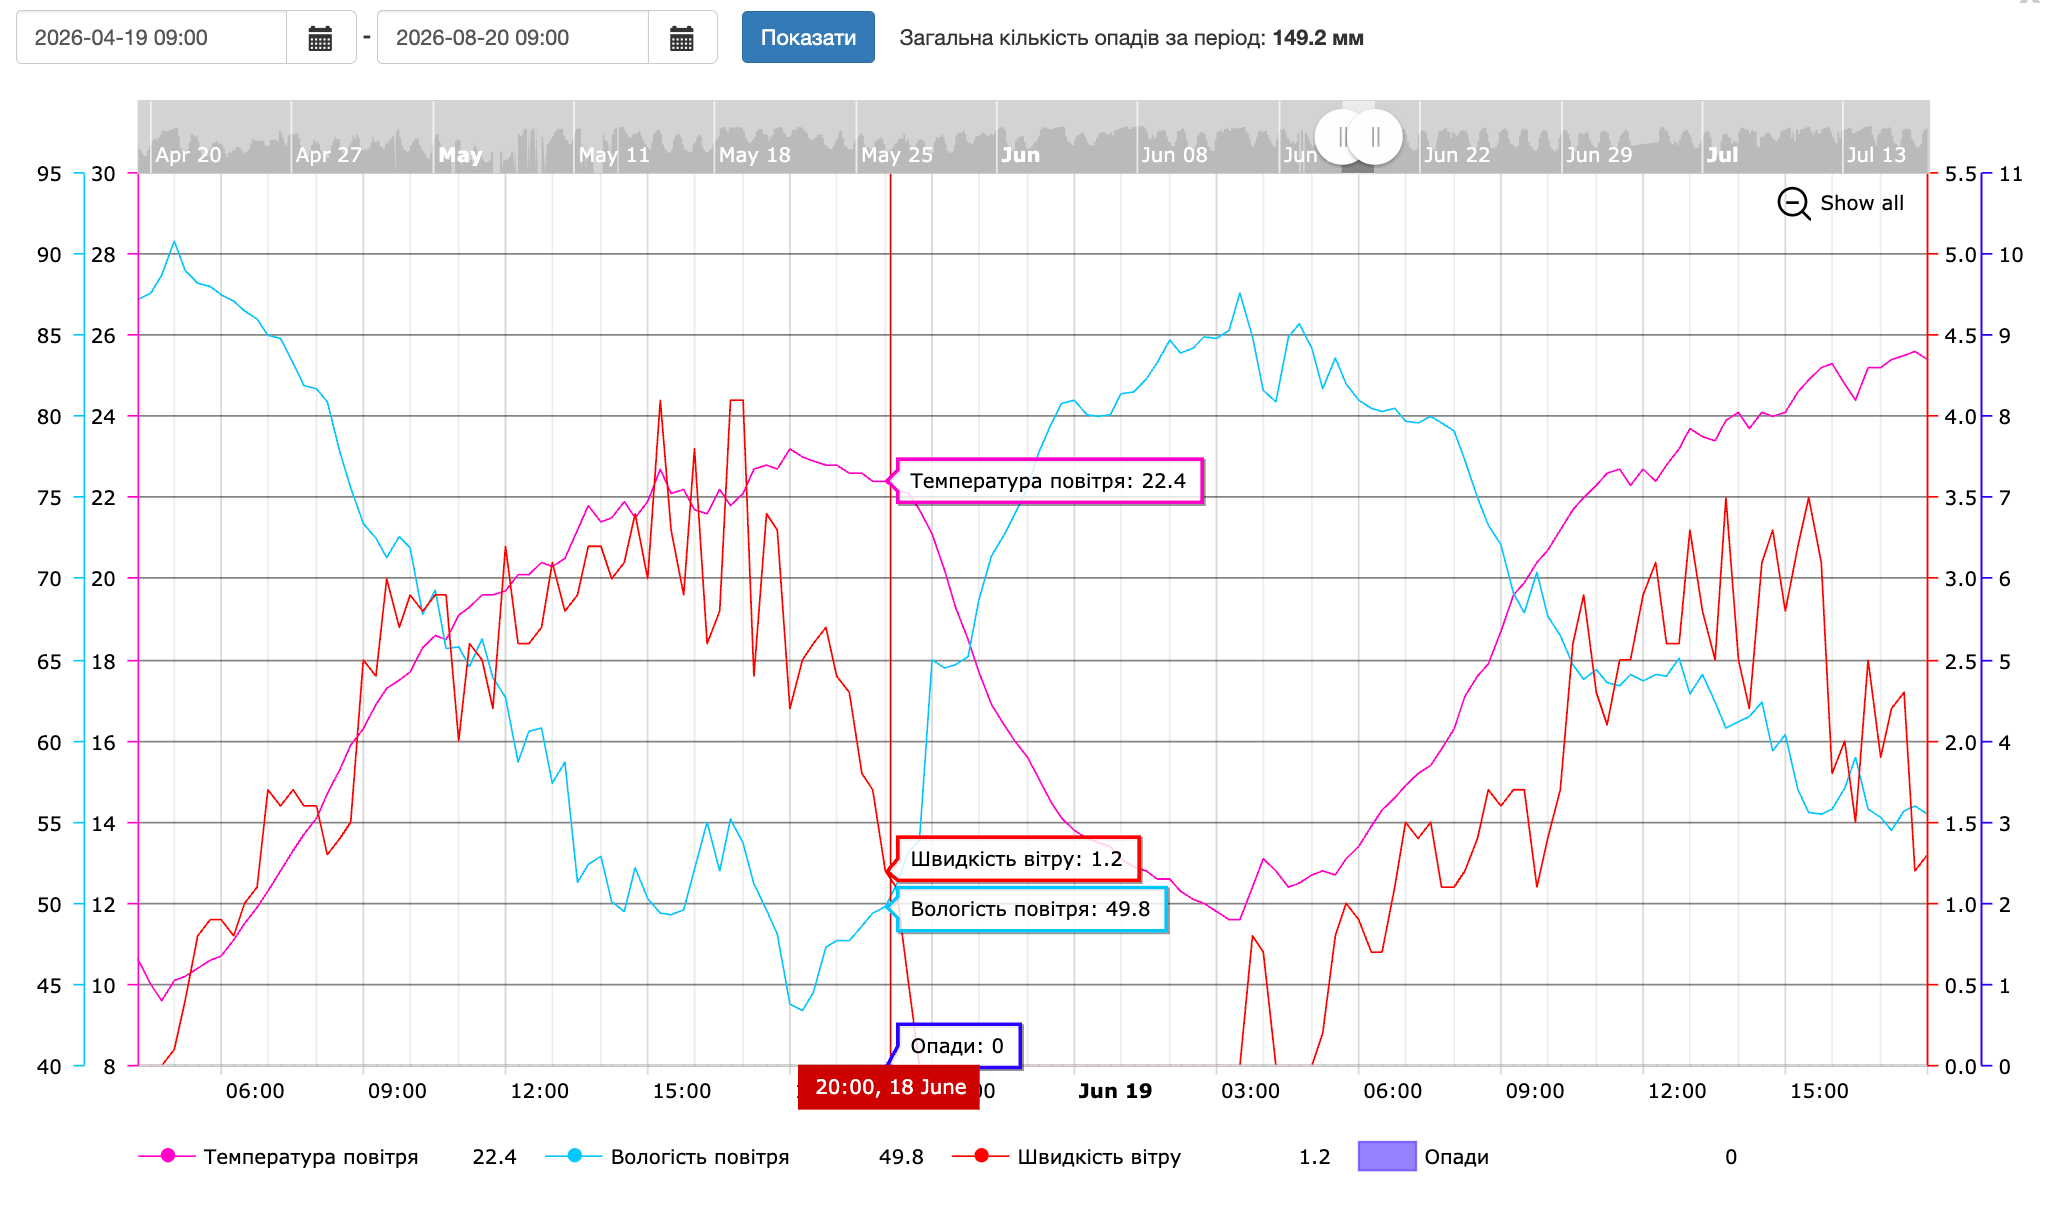Click the Температура повітря 22.4 tooltip
2052x1222 pixels.
pos(1048,481)
